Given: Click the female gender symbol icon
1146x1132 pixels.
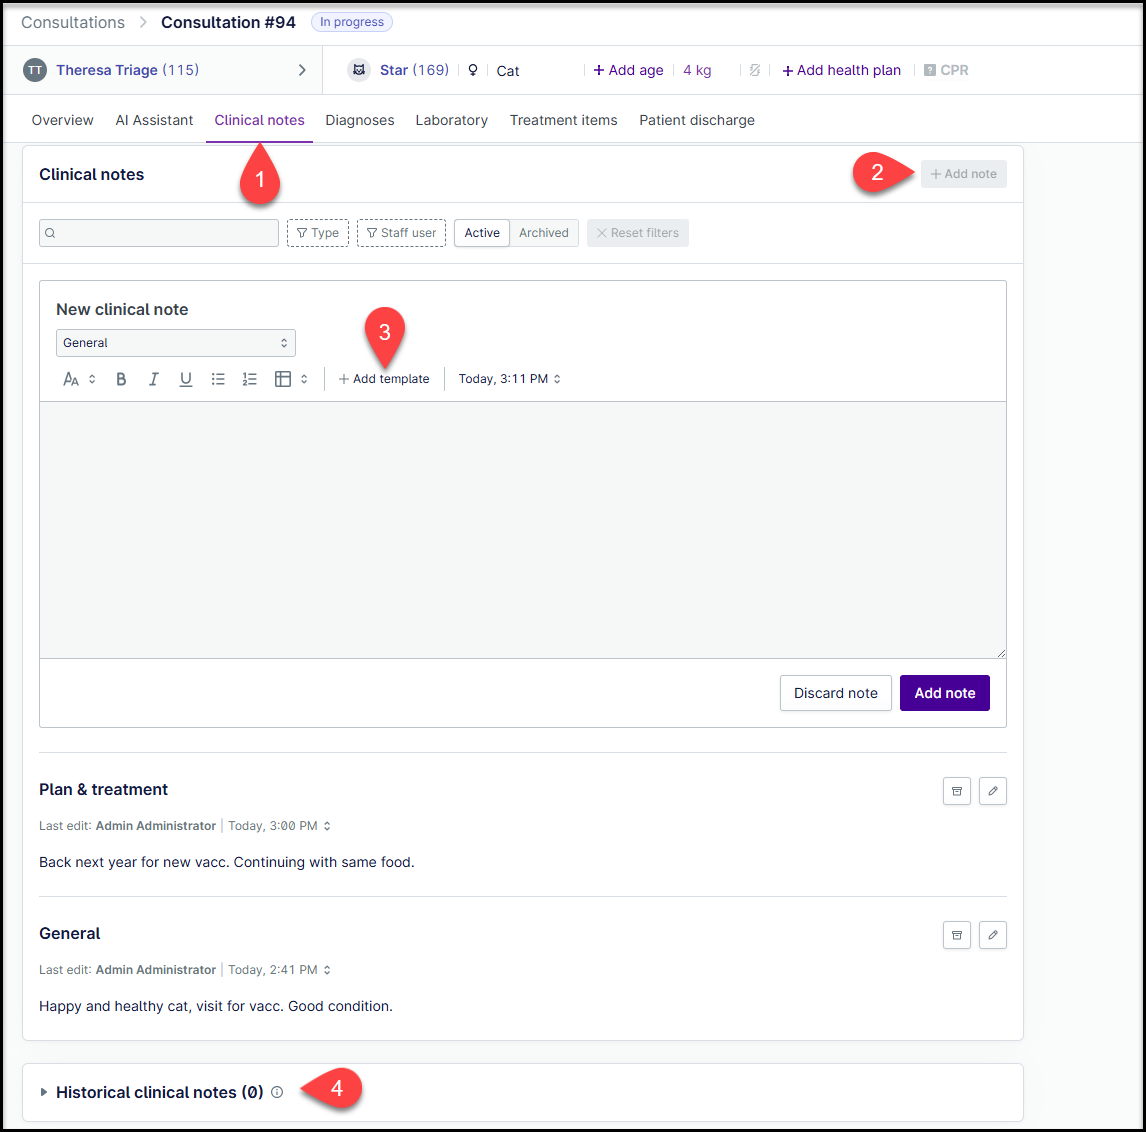Looking at the screenshot, I should [x=473, y=70].
